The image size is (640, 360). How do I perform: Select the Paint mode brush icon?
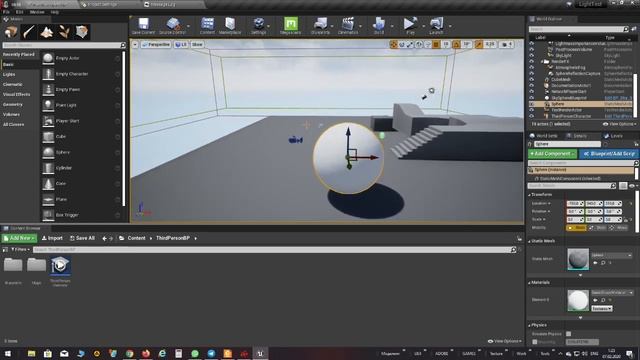[29, 32]
